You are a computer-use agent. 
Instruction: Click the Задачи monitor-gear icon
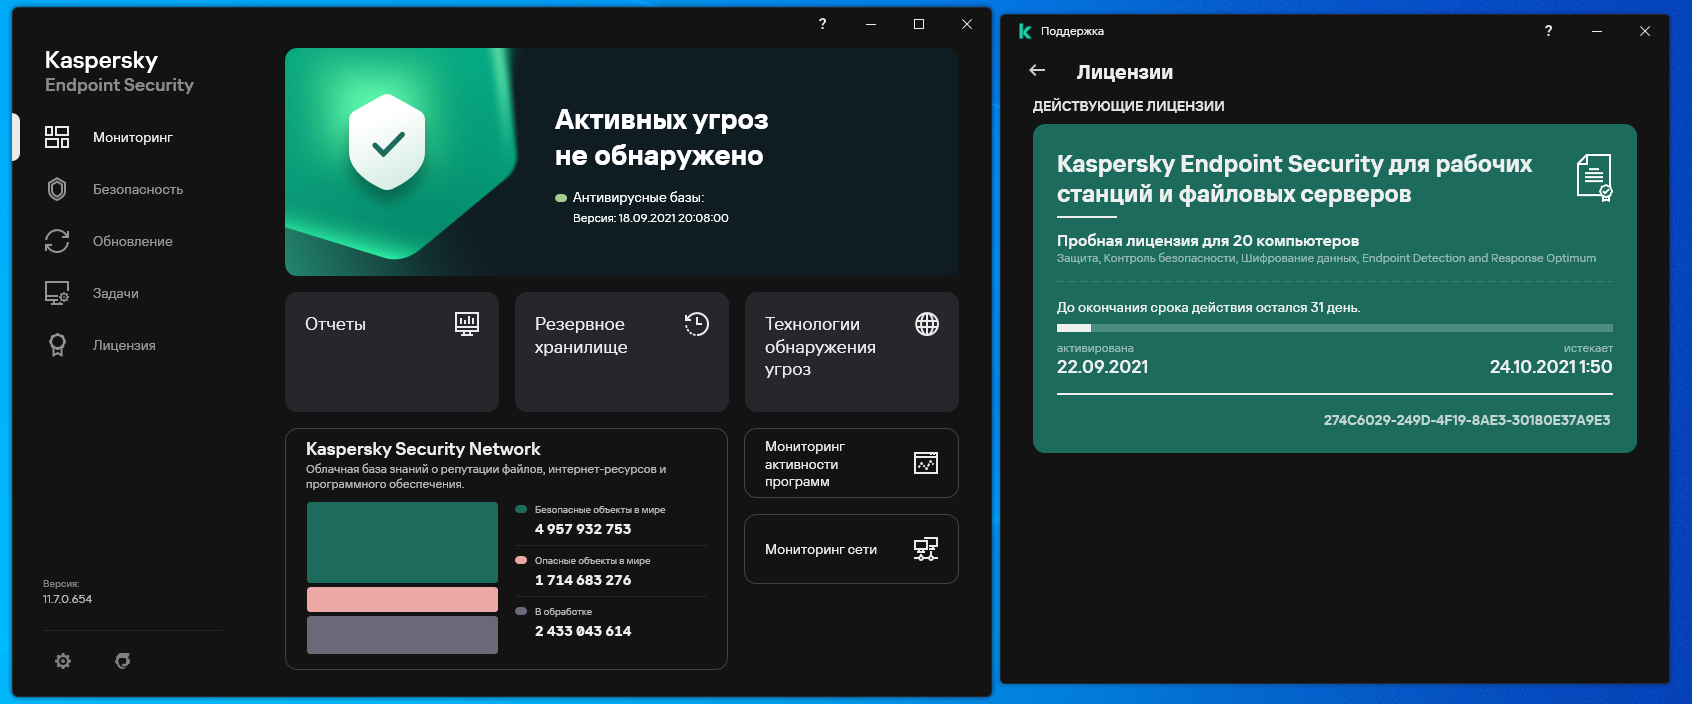57,293
